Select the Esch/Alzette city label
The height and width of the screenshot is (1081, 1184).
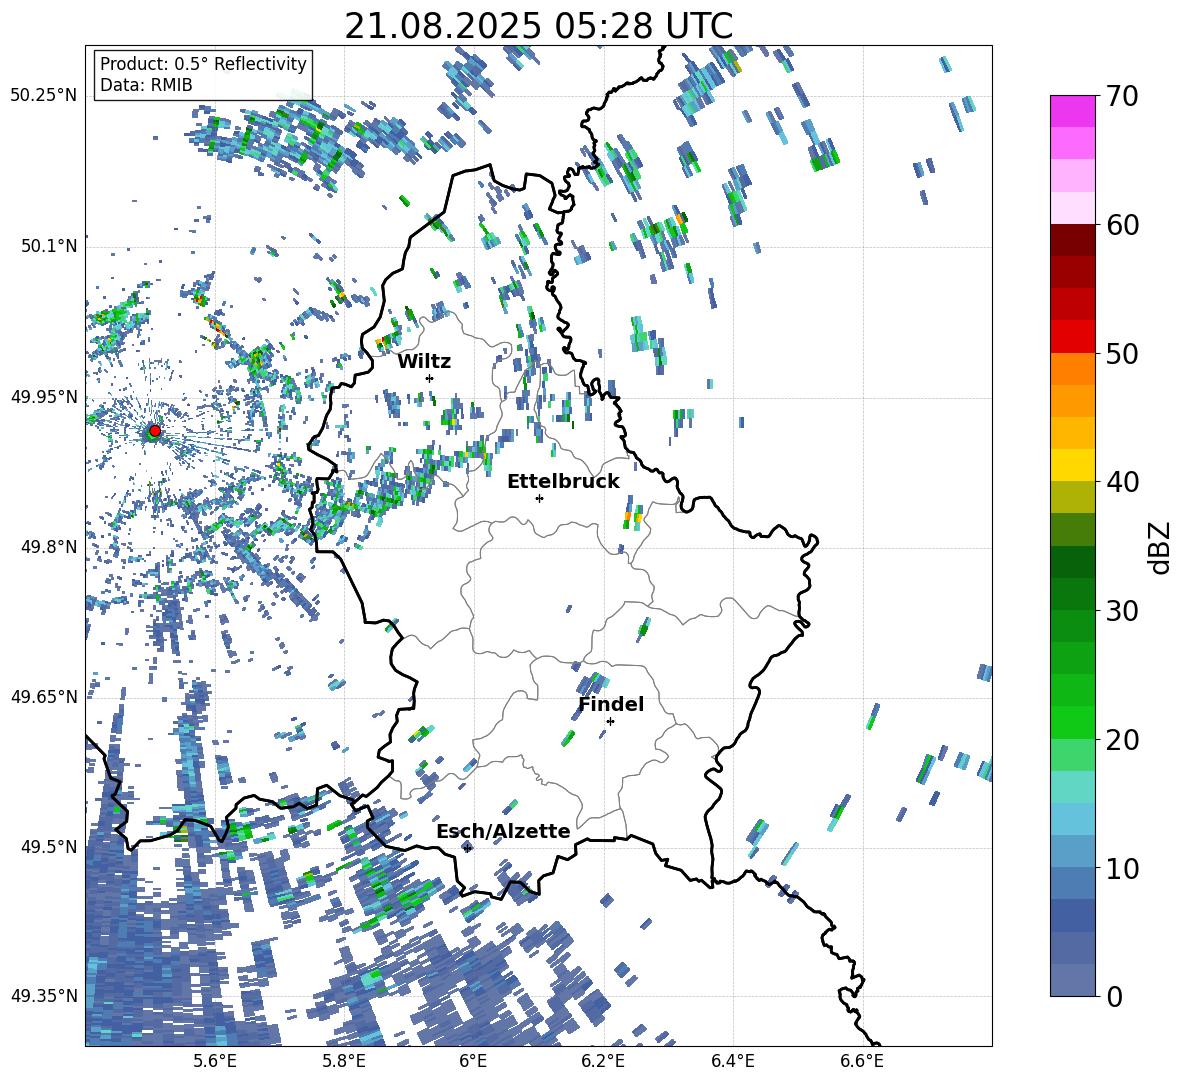tap(503, 831)
